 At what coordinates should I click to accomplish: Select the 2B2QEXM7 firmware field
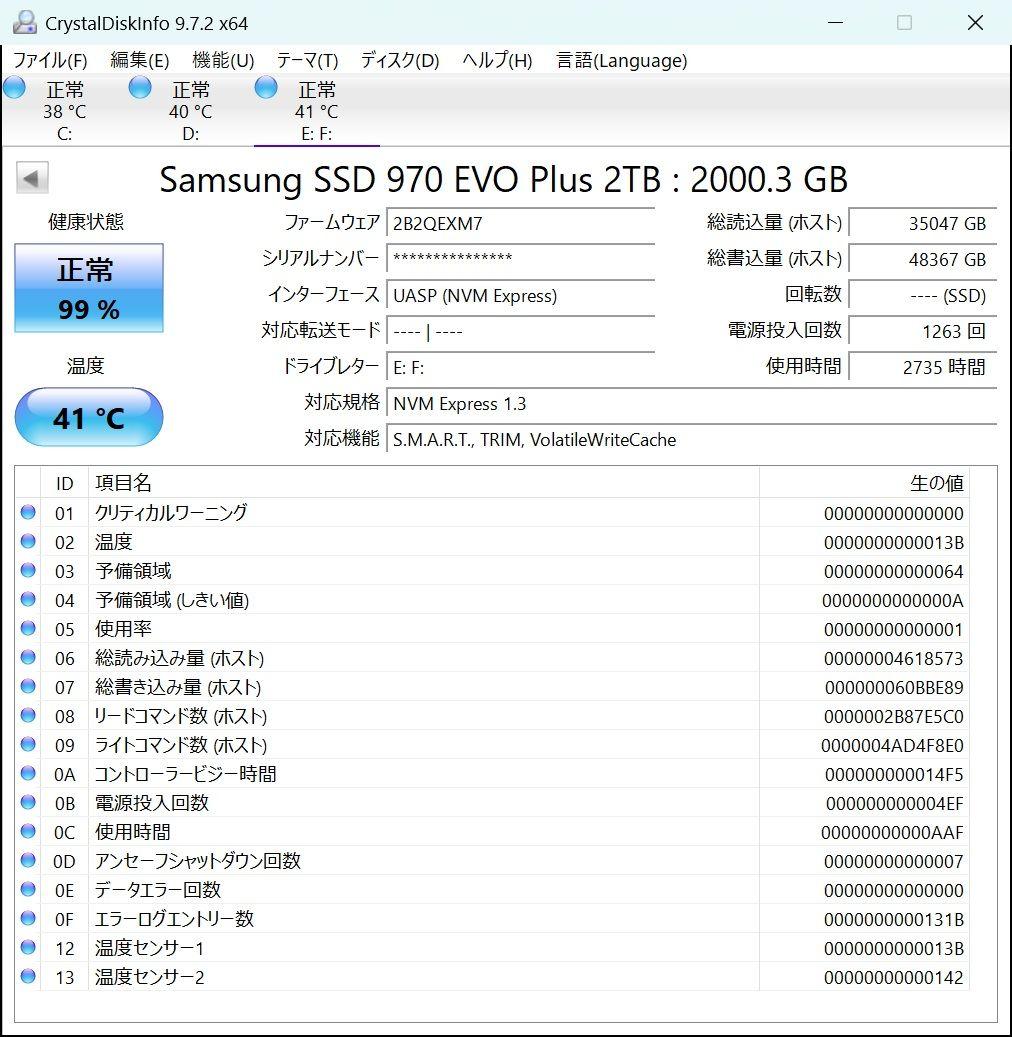click(x=520, y=223)
